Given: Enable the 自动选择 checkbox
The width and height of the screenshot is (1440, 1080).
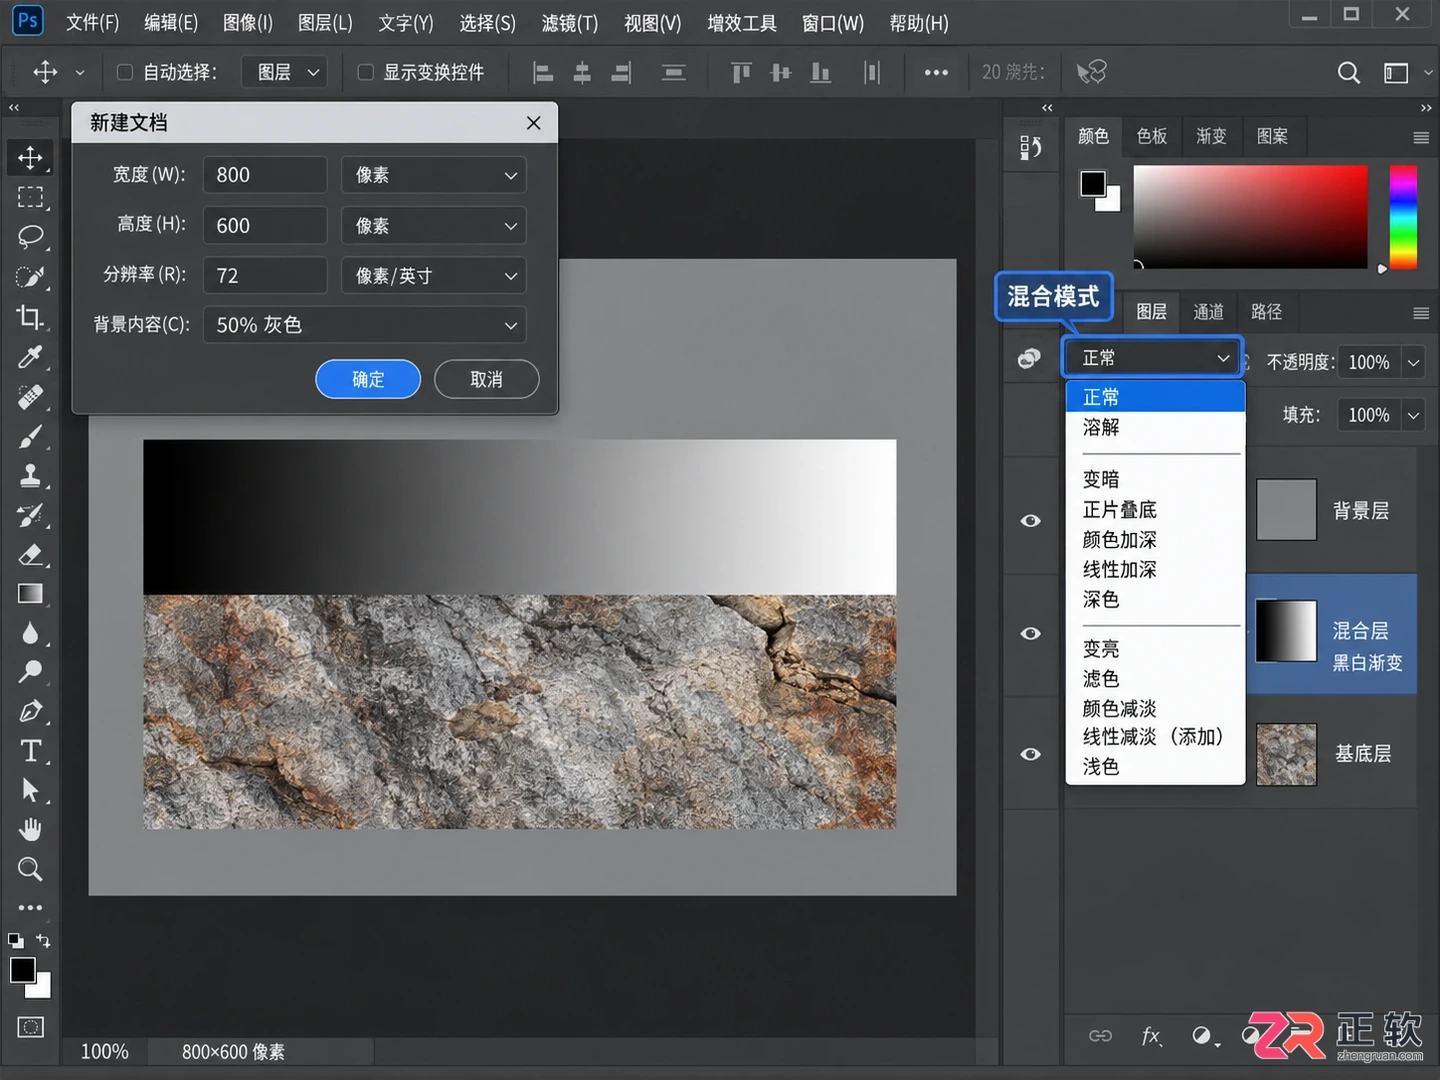Looking at the screenshot, I should point(125,72).
